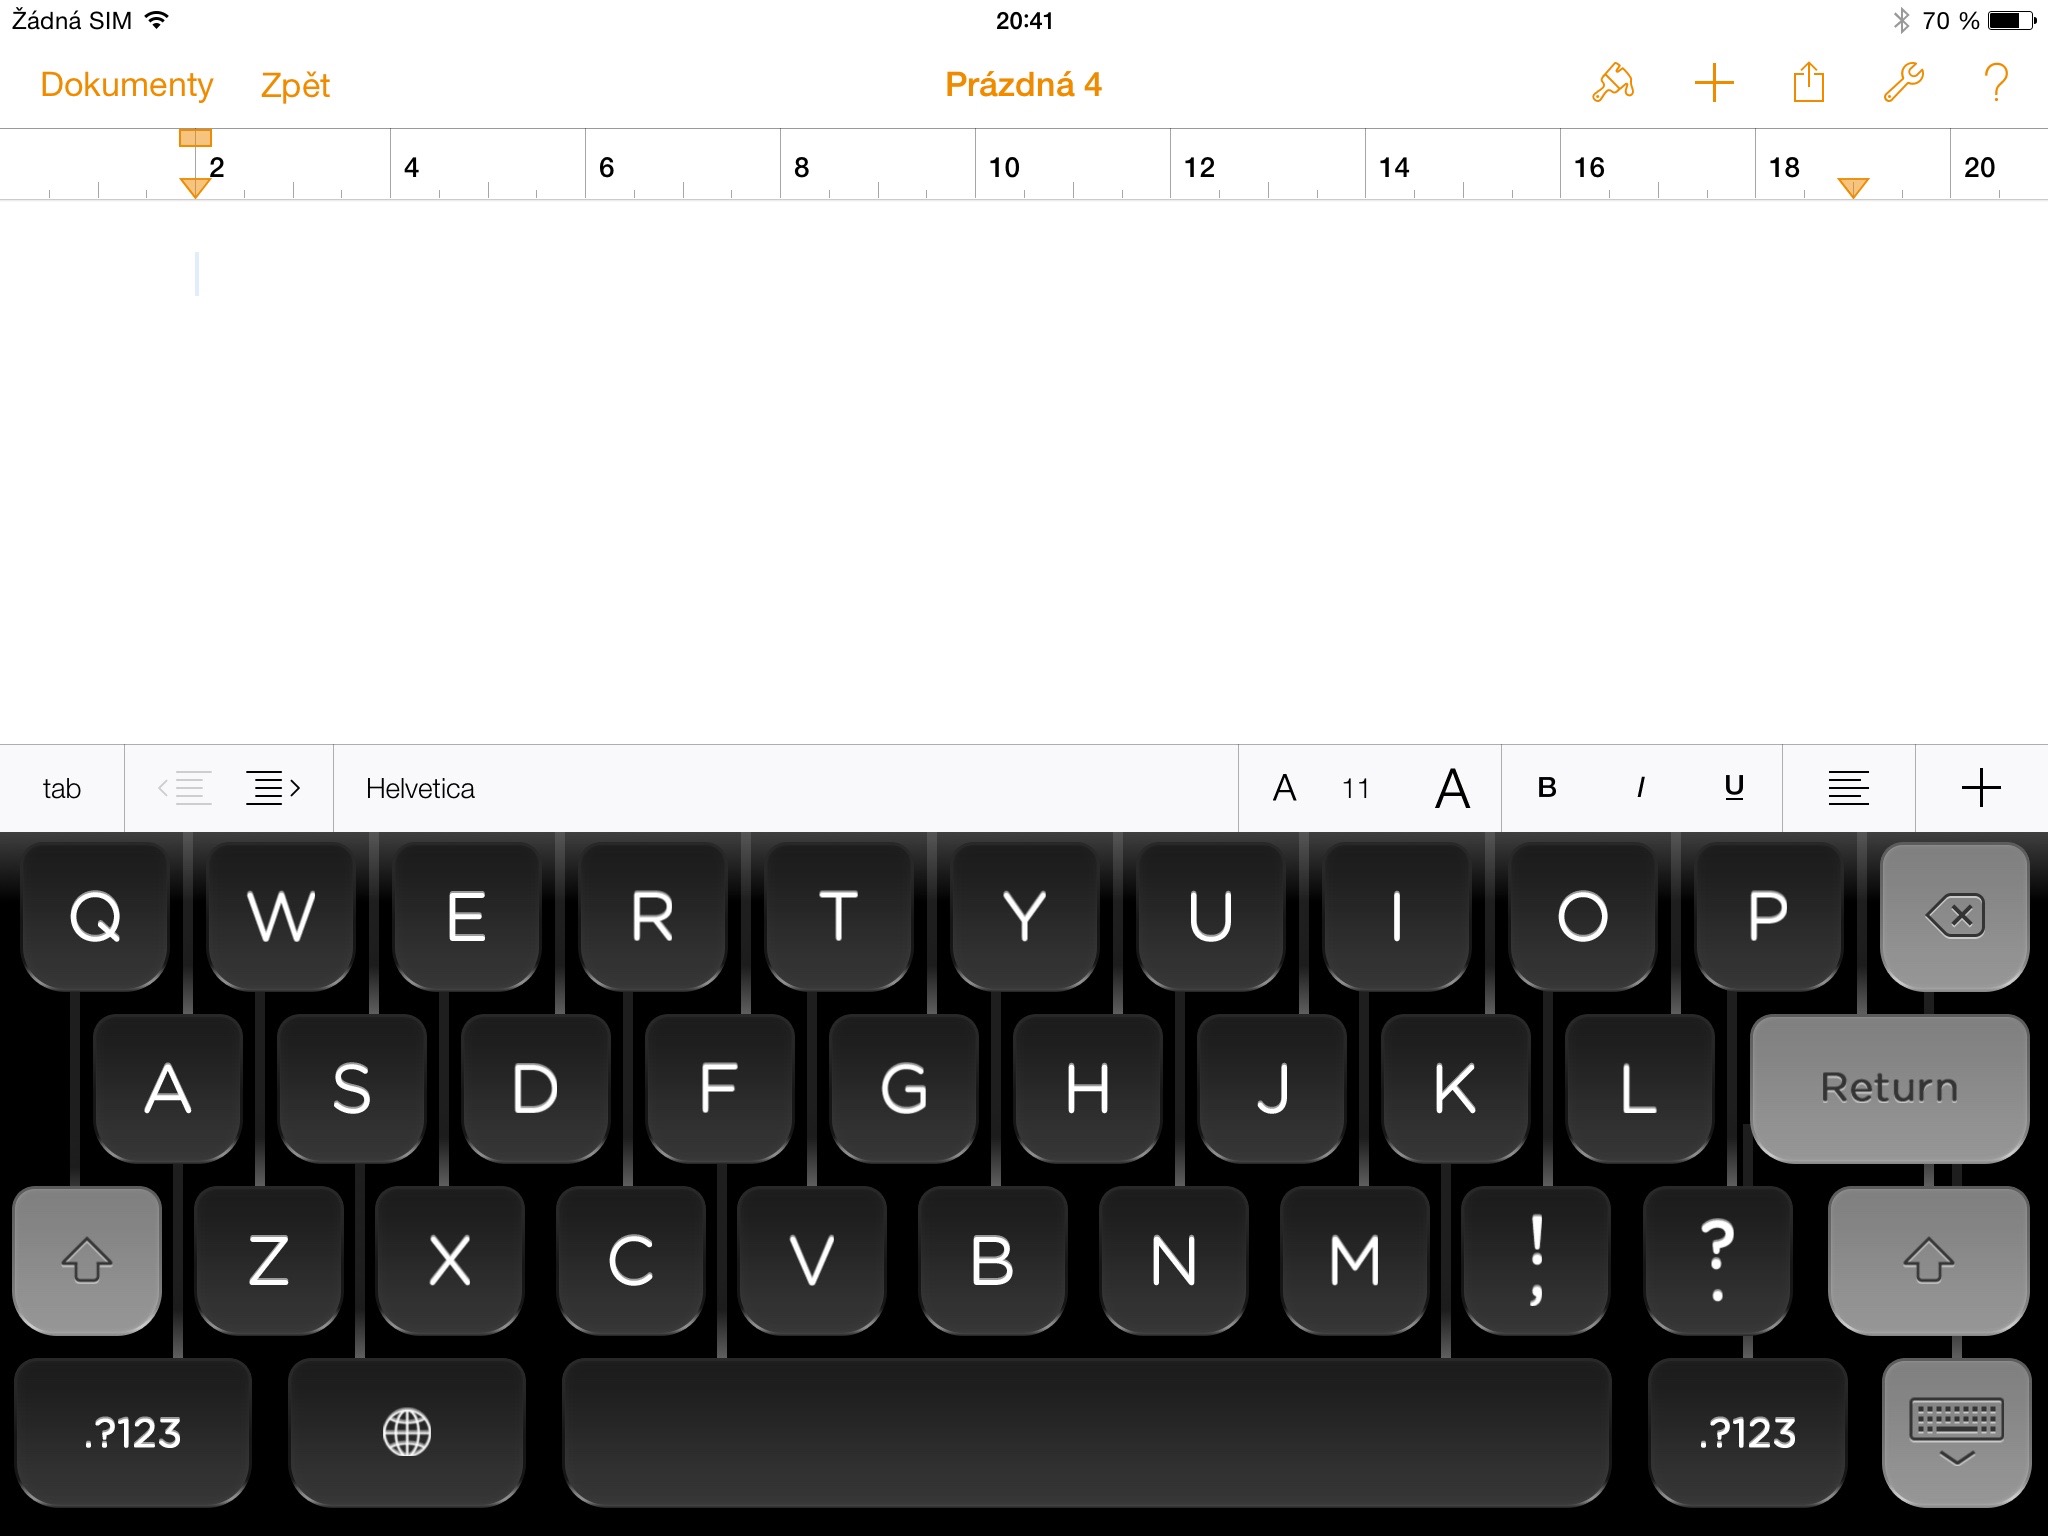Tap the insert plus icon in top bar
The height and width of the screenshot is (1536, 2048).
(x=1713, y=83)
